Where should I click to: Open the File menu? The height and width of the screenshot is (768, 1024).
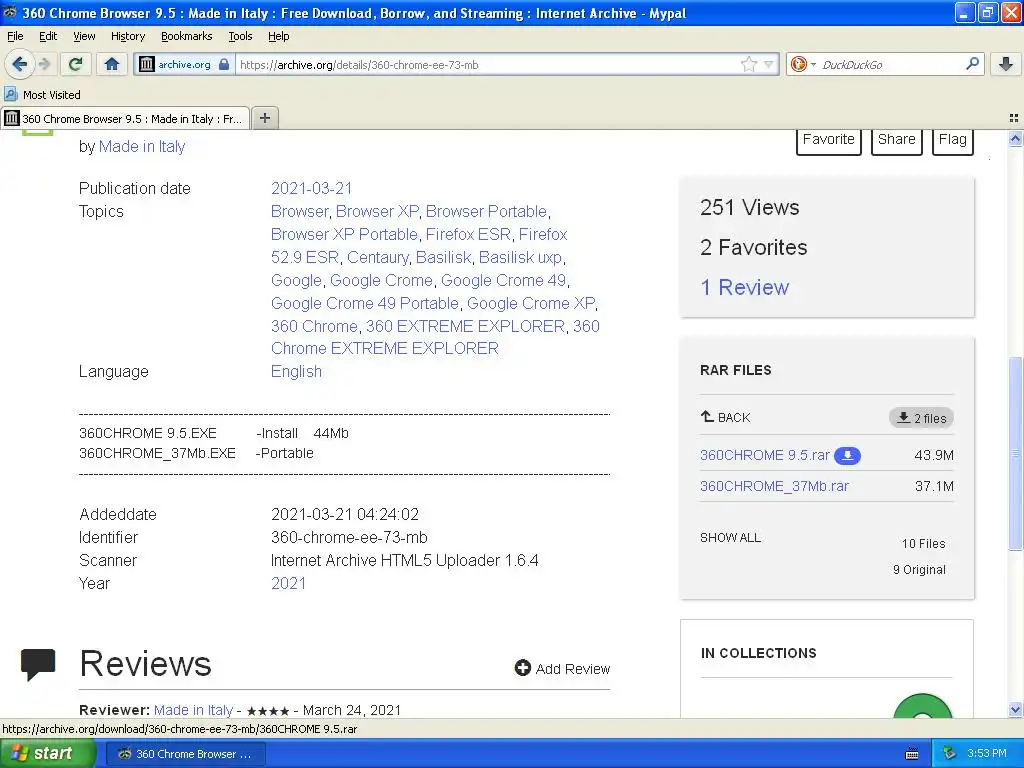15,36
